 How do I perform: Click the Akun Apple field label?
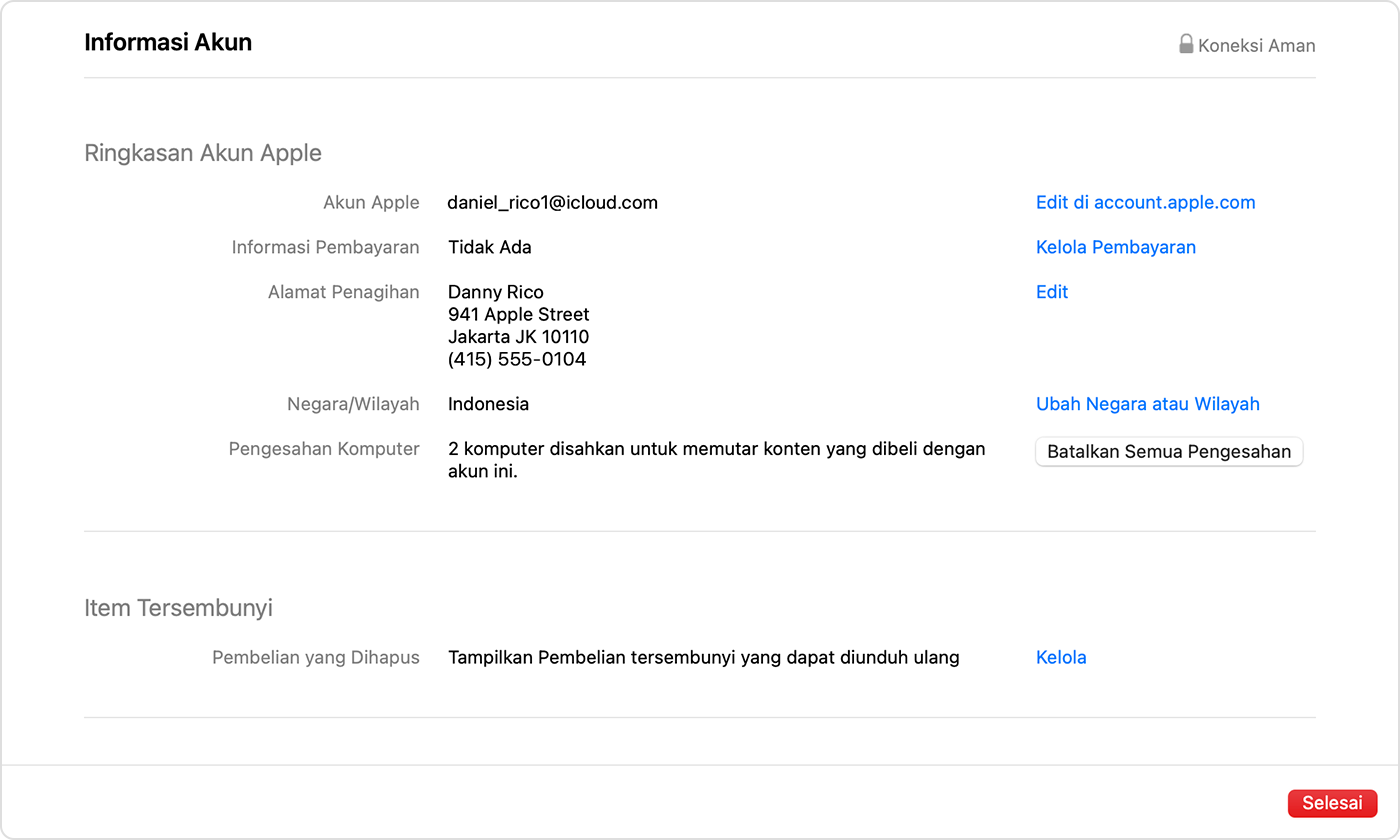click(x=371, y=202)
